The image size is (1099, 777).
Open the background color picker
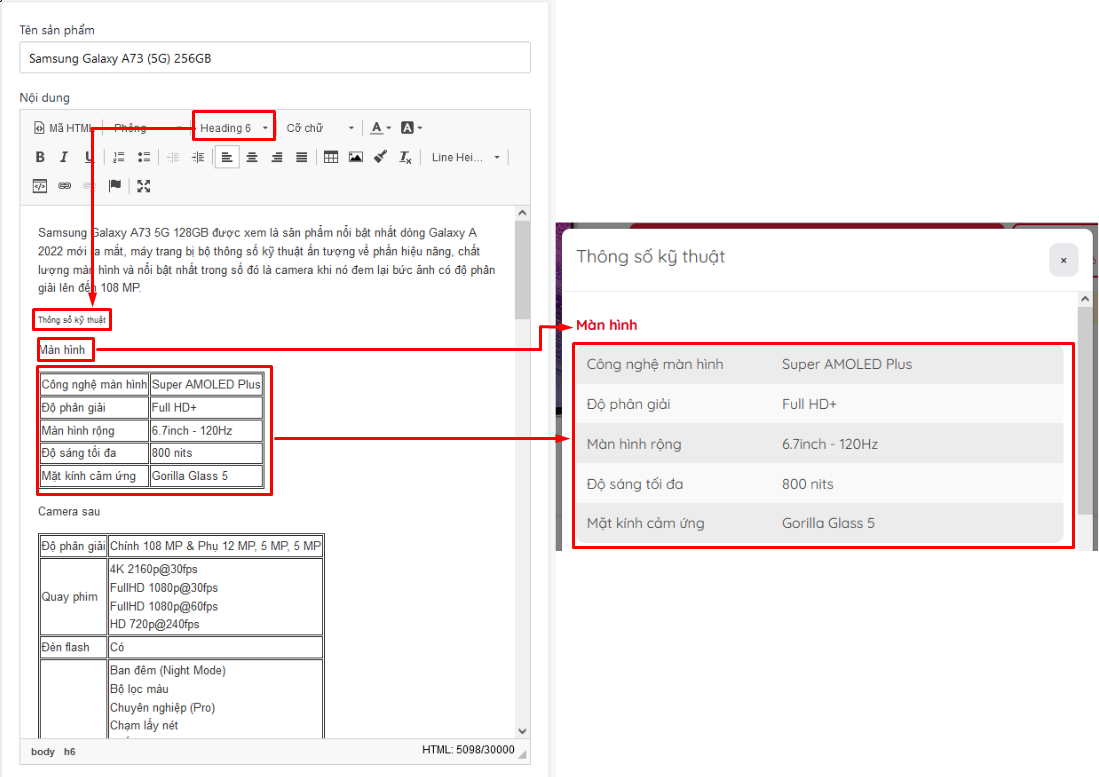(x=411, y=128)
